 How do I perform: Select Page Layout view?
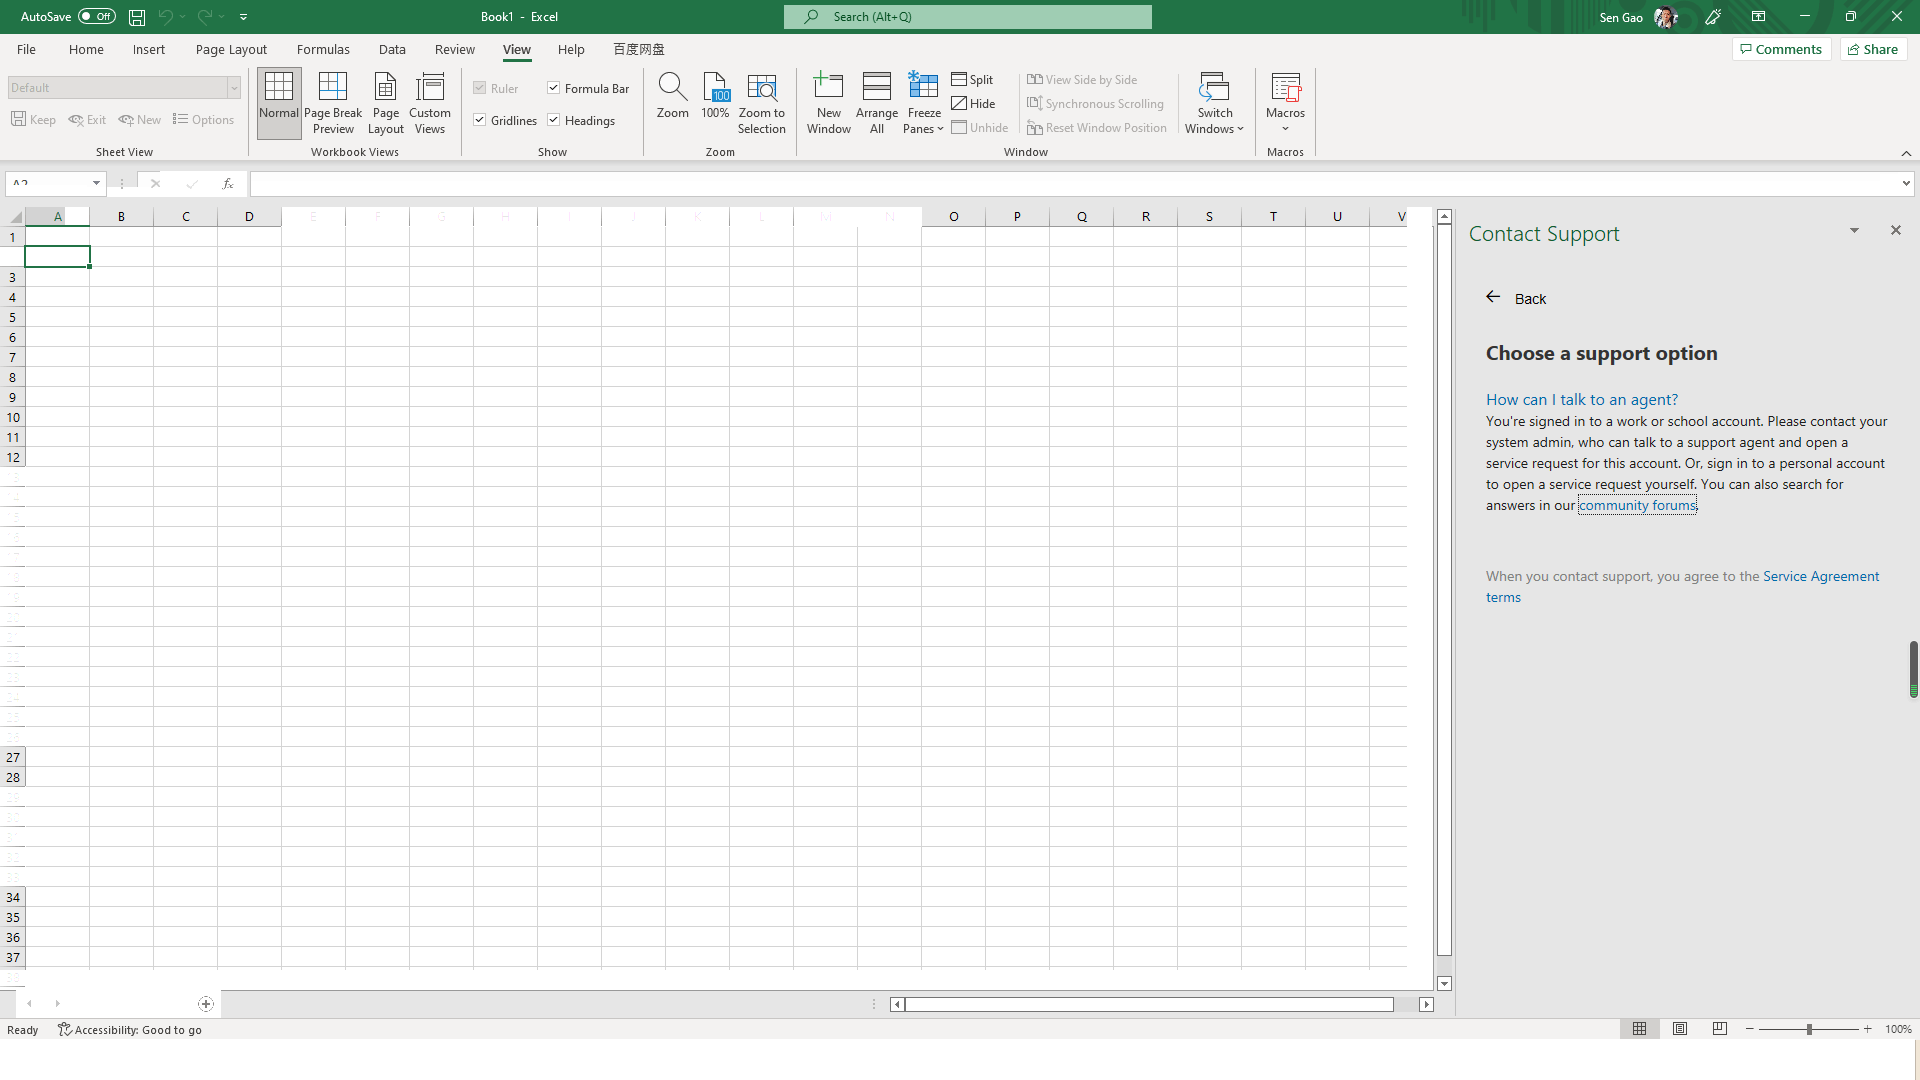[x=385, y=103]
